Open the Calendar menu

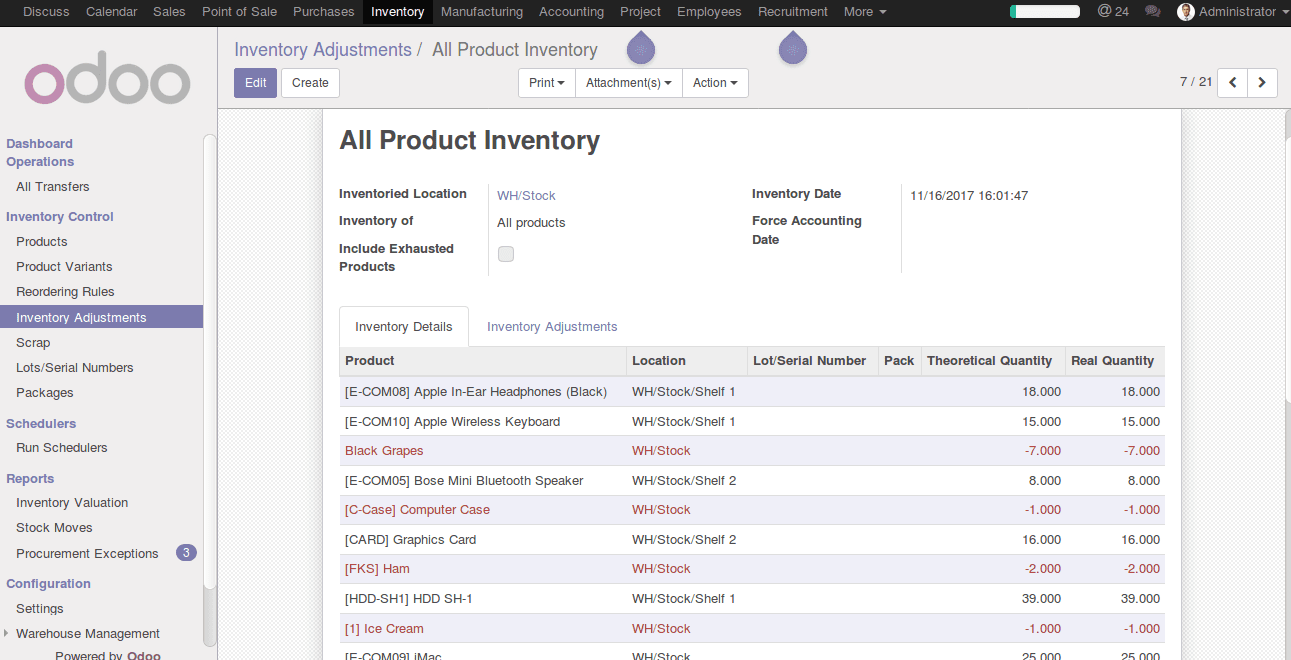(112, 12)
